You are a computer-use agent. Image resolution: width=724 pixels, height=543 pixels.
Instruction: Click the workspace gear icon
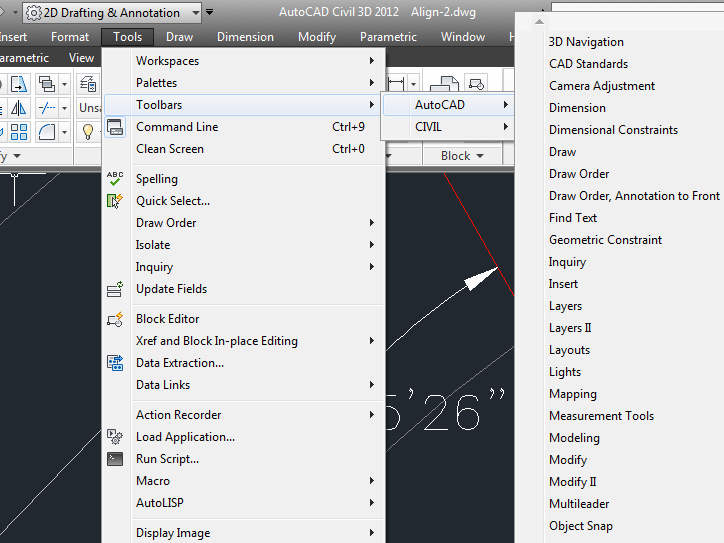click(34, 12)
